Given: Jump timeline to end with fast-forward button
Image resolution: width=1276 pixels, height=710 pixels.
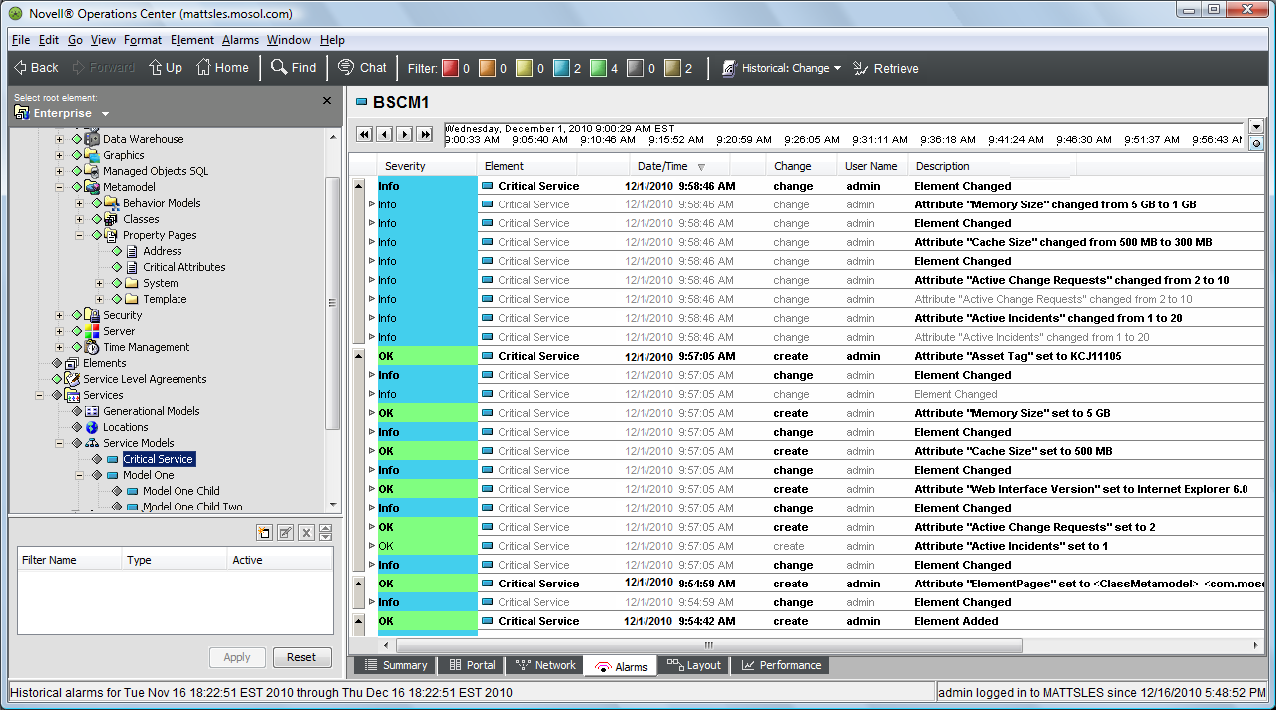Looking at the screenshot, I should click(x=424, y=134).
